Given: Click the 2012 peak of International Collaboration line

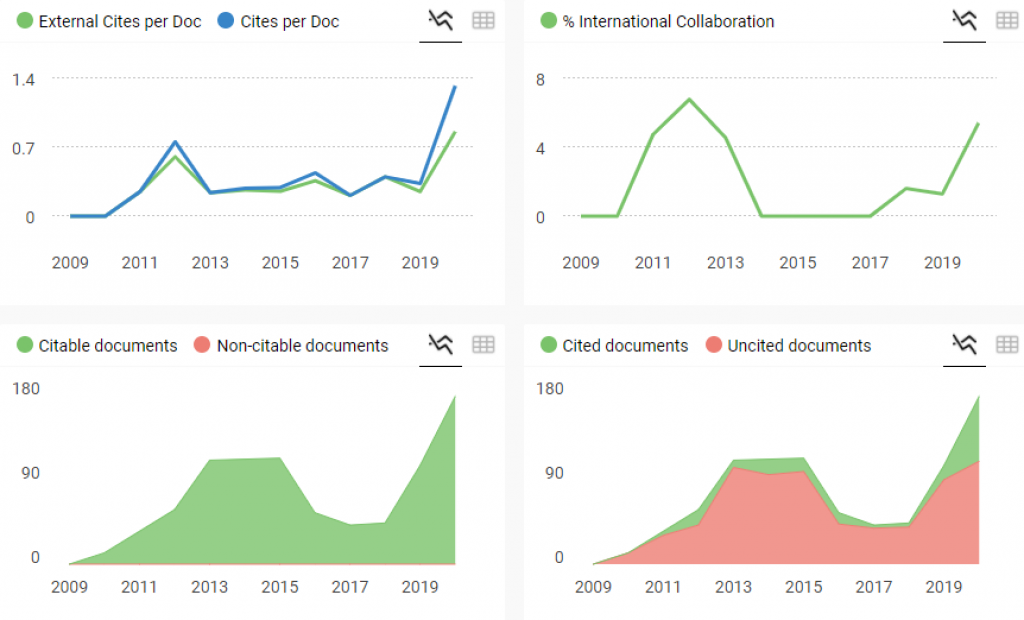Looking at the screenshot, I should [689, 99].
